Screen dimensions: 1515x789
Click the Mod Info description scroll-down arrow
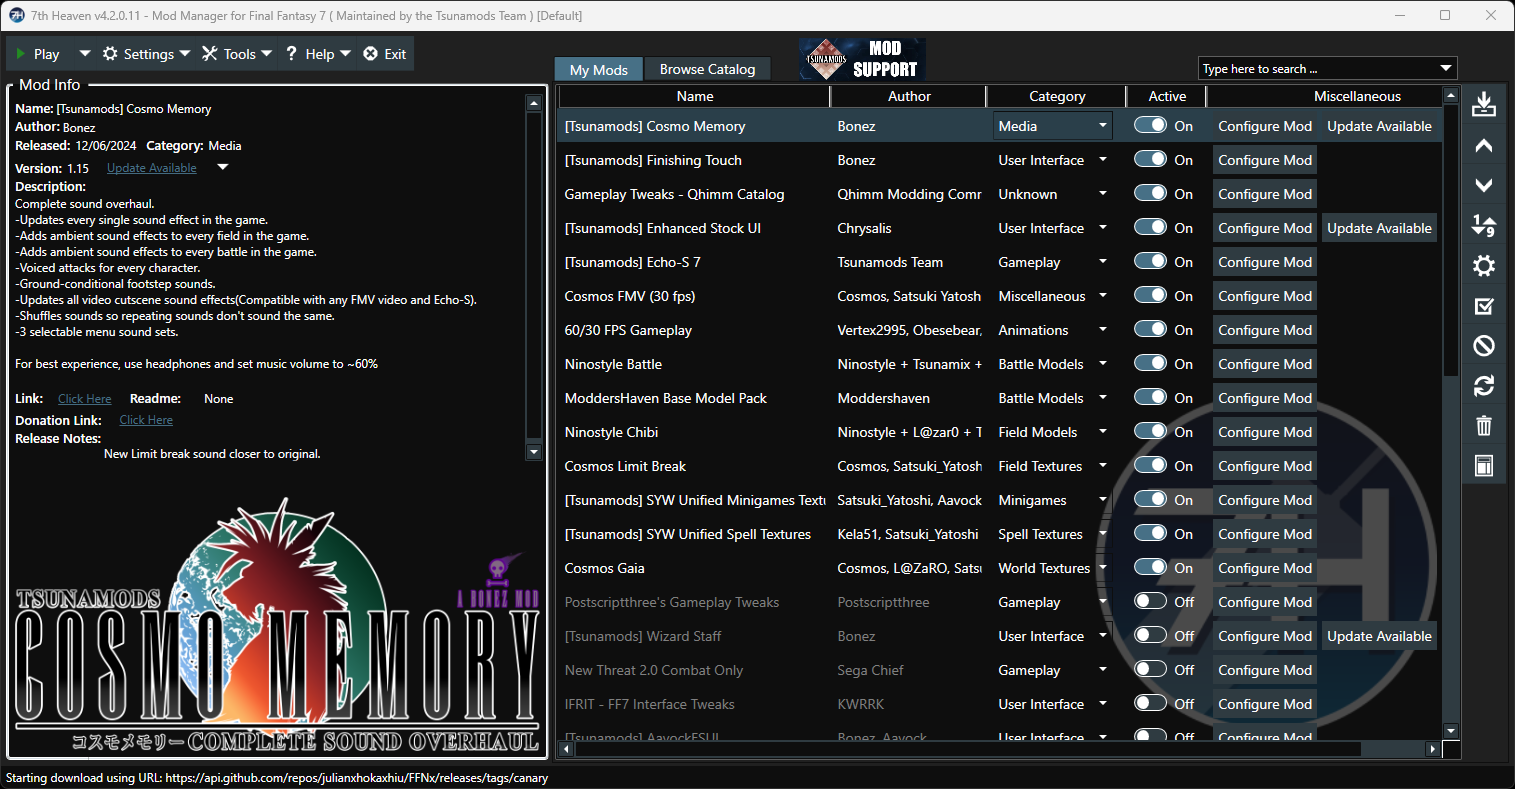533,452
